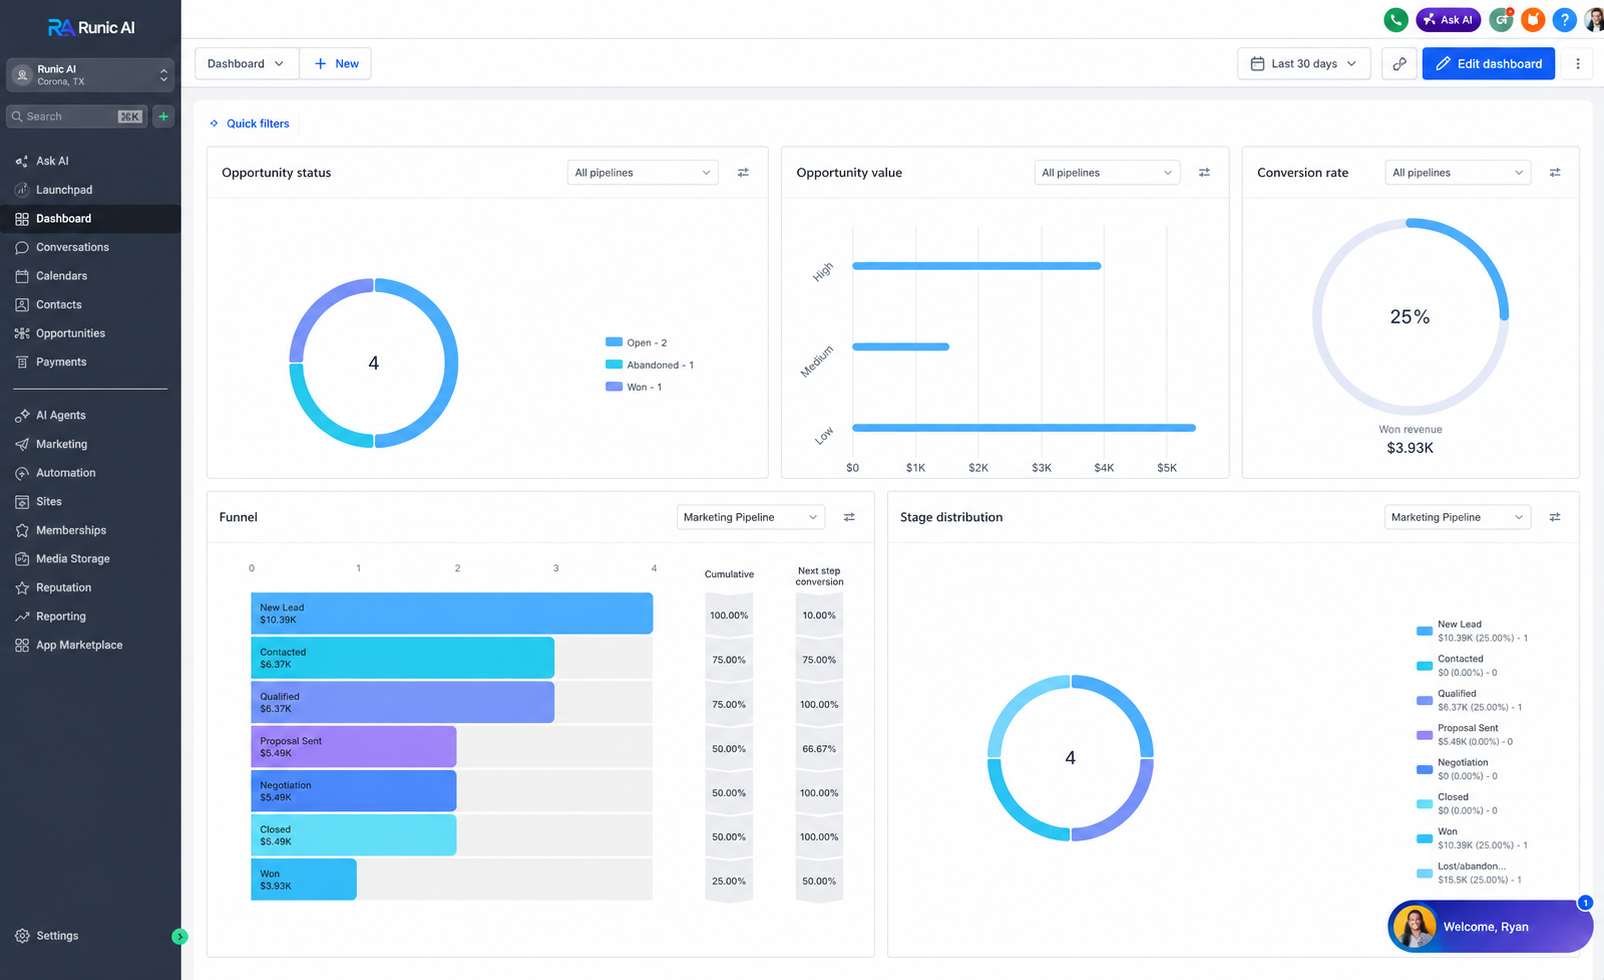This screenshot has height=980, width=1604.
Task: Open Funnel widget filter settings icon
Action: click(849, 517)
